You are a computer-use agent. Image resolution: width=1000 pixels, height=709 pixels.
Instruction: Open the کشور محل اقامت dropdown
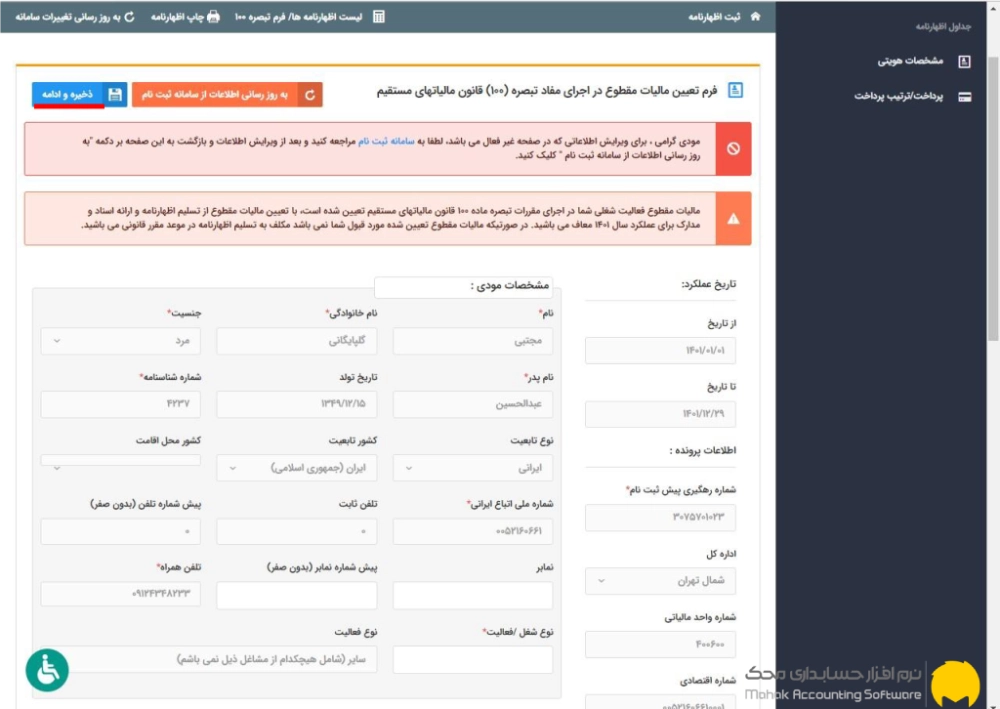point(121,462)
